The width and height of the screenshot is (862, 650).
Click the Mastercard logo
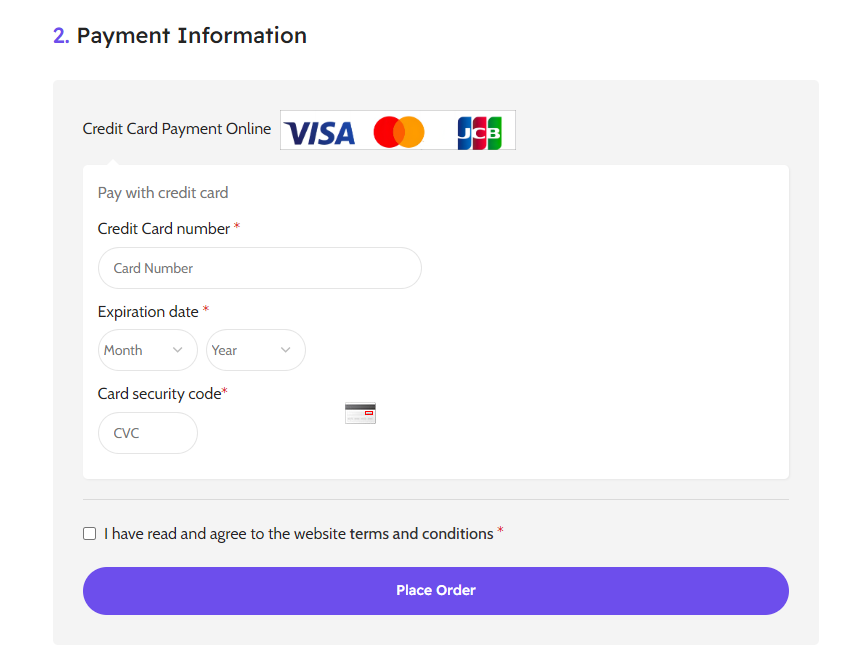[x=399, y=132]
